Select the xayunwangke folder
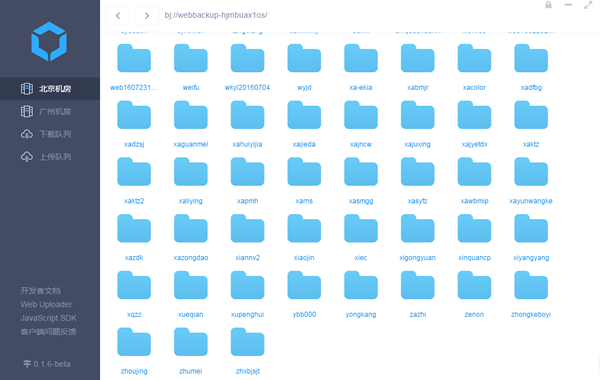This screenshot has width=600, height=380. [x=531, y=181]
